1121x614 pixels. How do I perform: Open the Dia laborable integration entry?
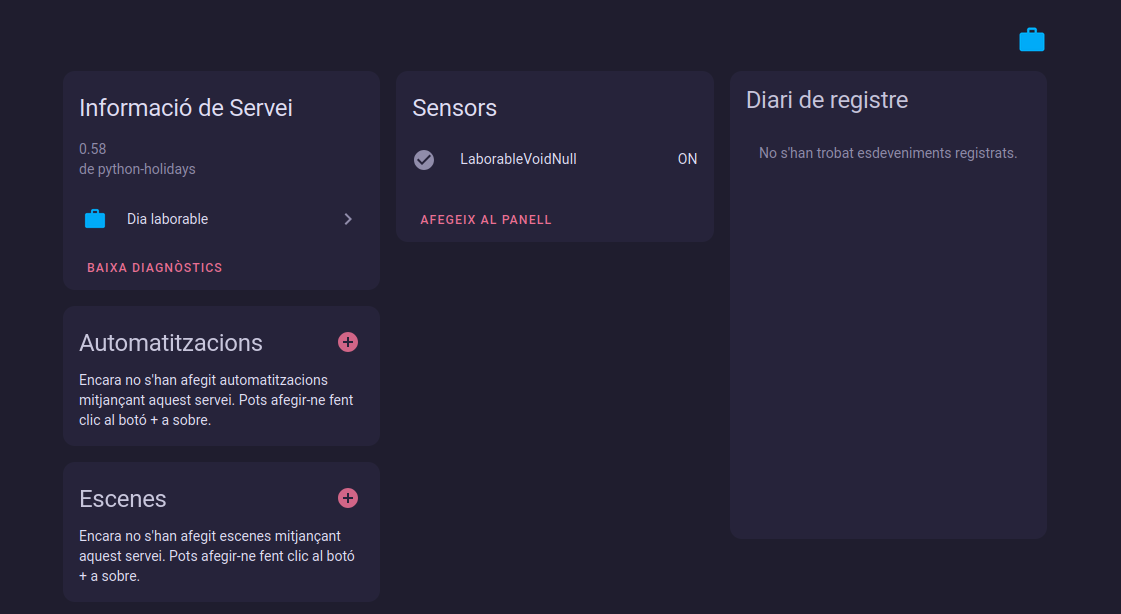coord(167,219)
